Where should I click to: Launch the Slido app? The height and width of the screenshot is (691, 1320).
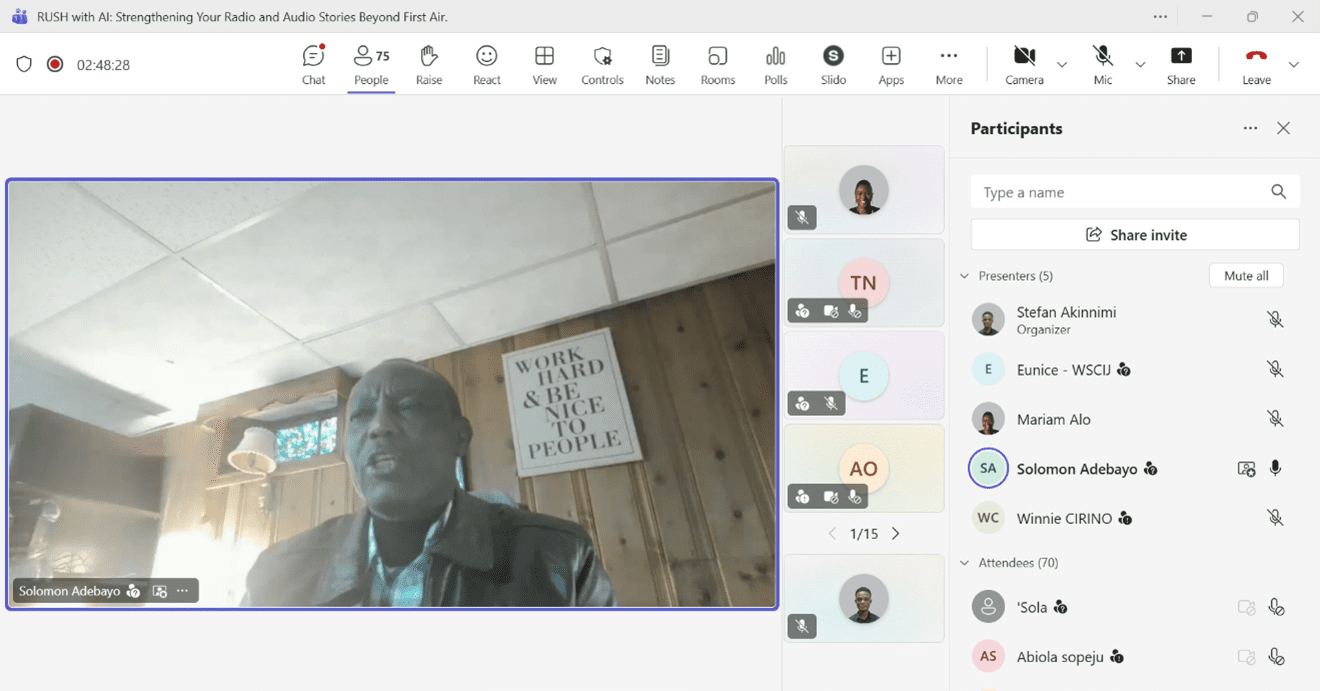pos(833,64)
